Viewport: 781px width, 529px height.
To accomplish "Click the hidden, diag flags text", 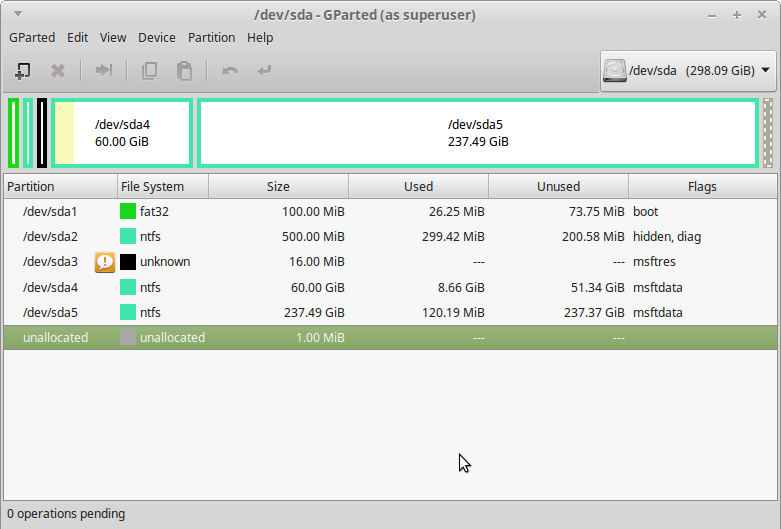I will pyautogui.click(x=667, y=236).
